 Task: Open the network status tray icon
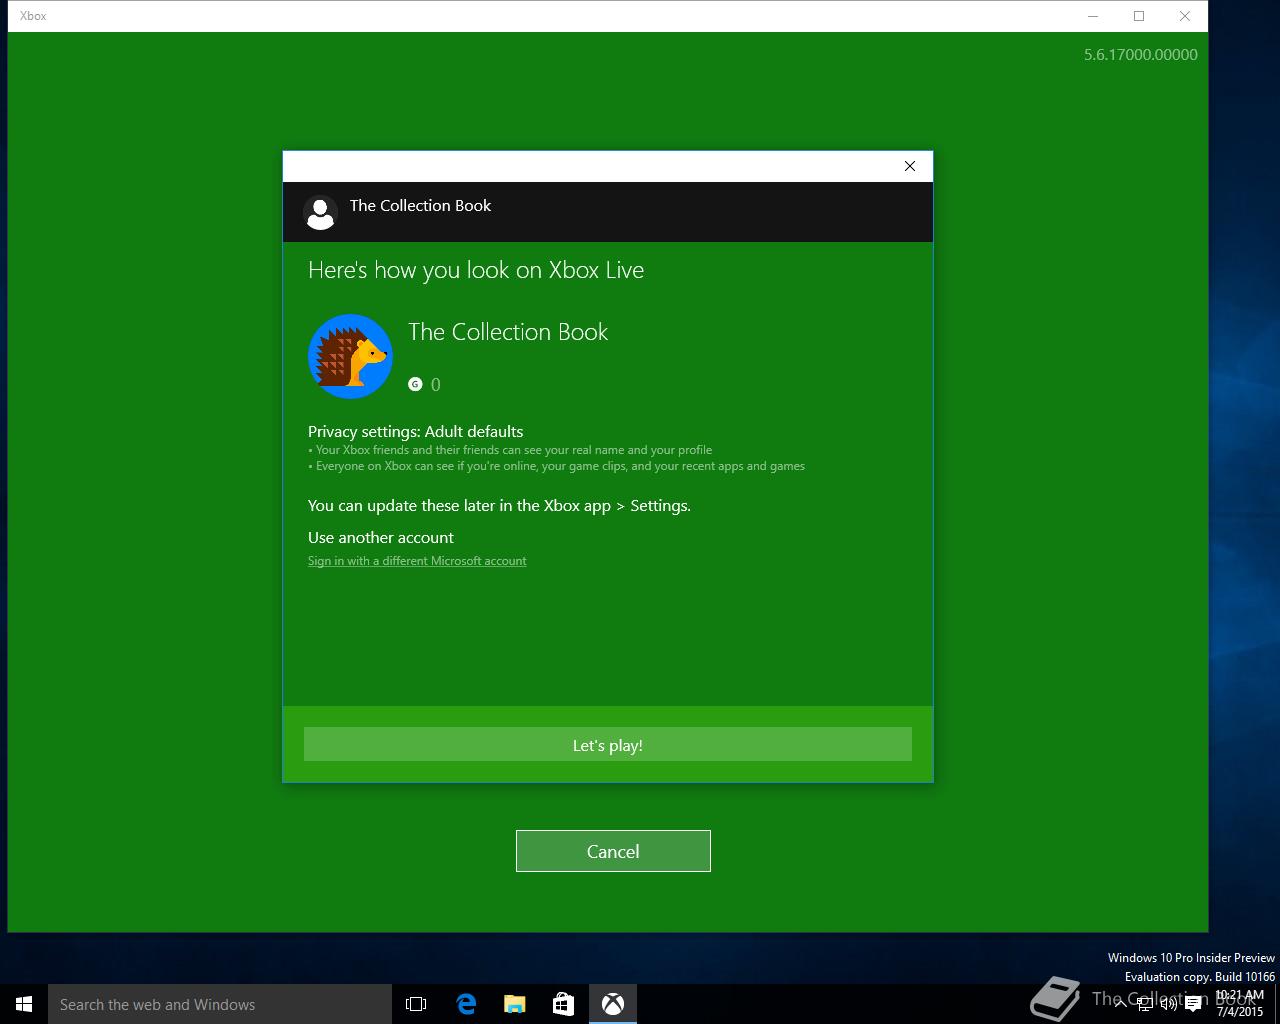pyautogui.click(x=1145, y=1004)
